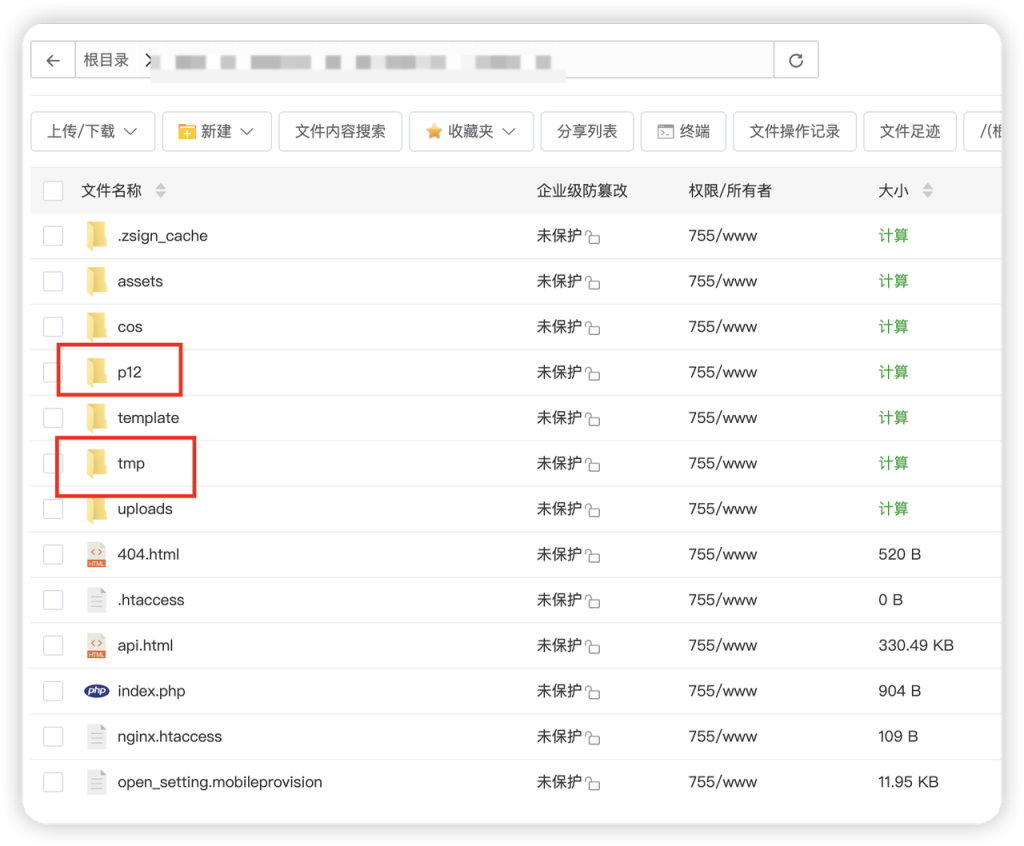Image resolution: width=1024 pixels, height=846 pixels.
Task: Open the 收藏夹 dropdown
Action: click(x=470, y=131)
